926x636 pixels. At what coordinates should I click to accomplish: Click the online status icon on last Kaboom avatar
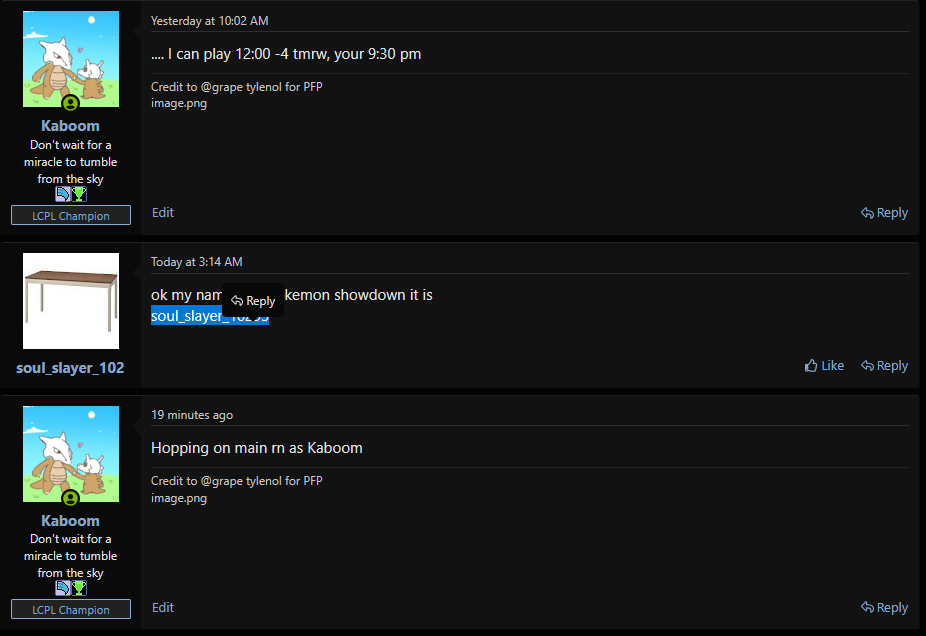pos(71,498)
